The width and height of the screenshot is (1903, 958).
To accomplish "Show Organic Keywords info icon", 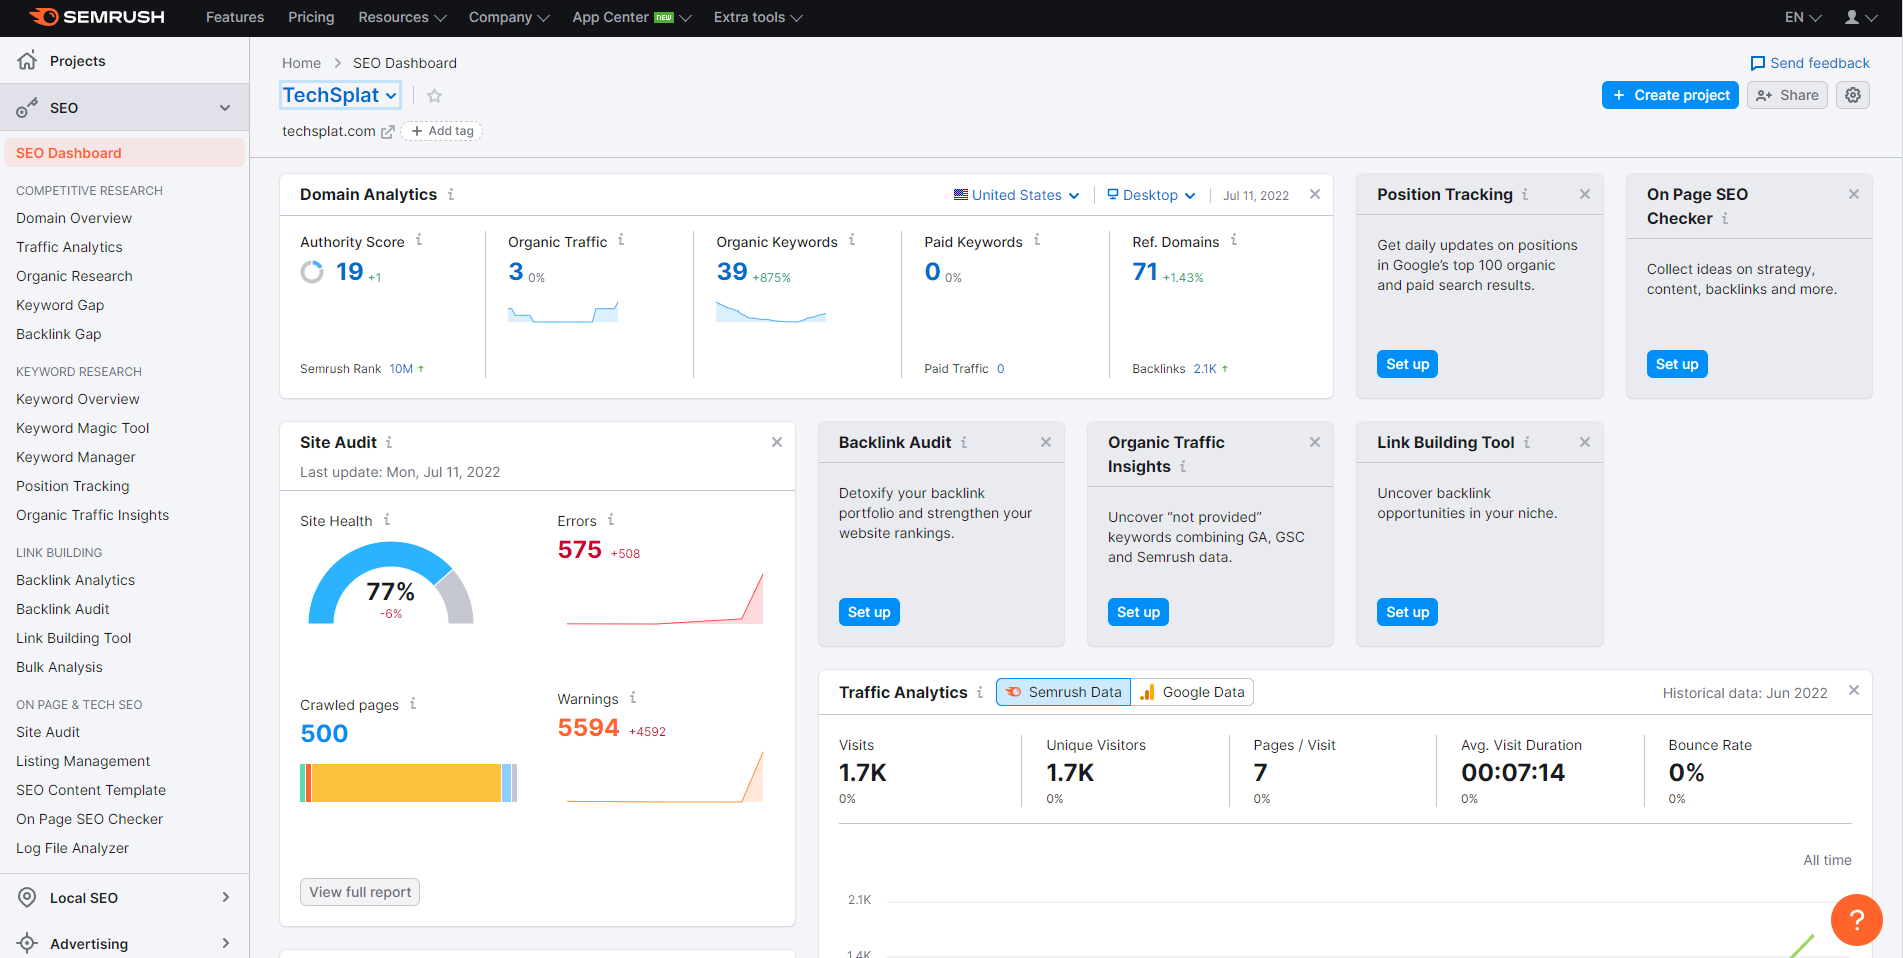I will tap(852, 240).
